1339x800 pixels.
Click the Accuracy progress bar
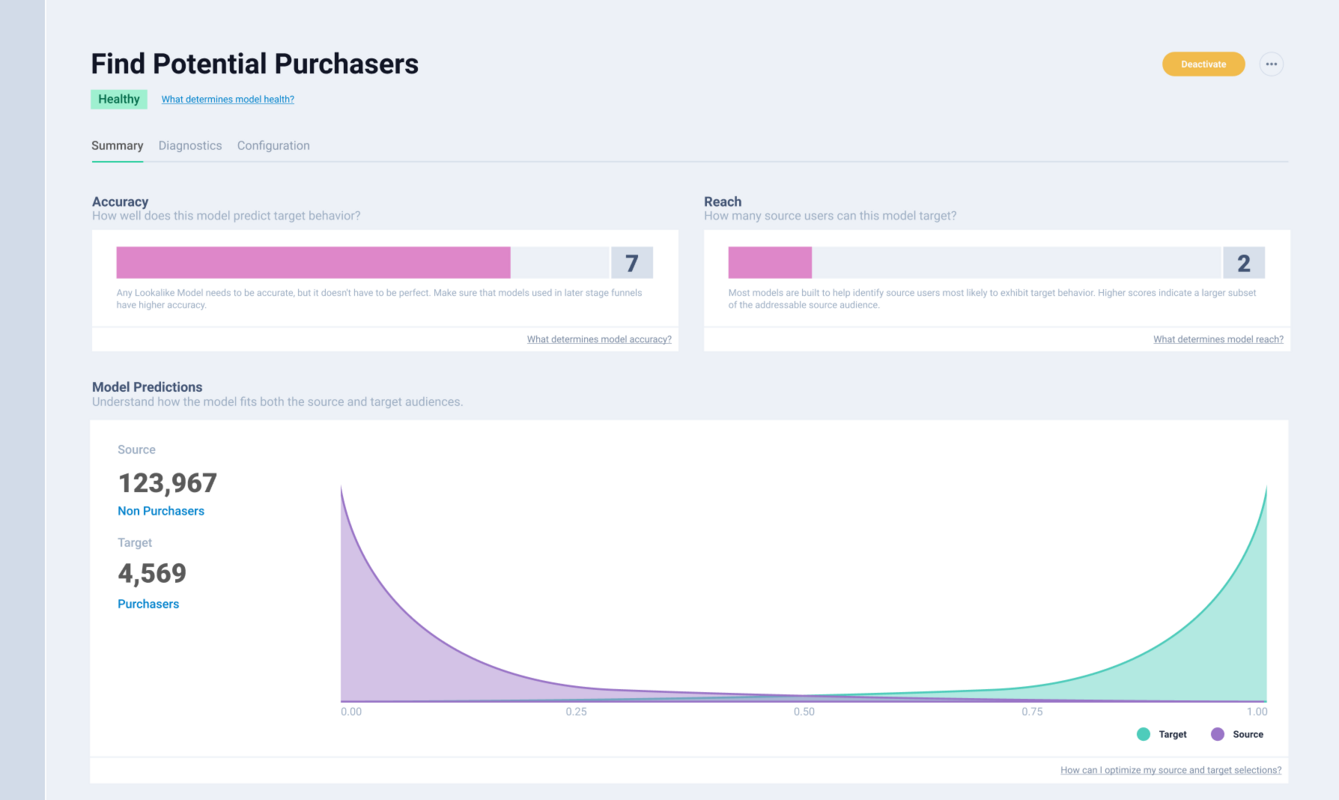pyautogui.click(x=313, y=261)
